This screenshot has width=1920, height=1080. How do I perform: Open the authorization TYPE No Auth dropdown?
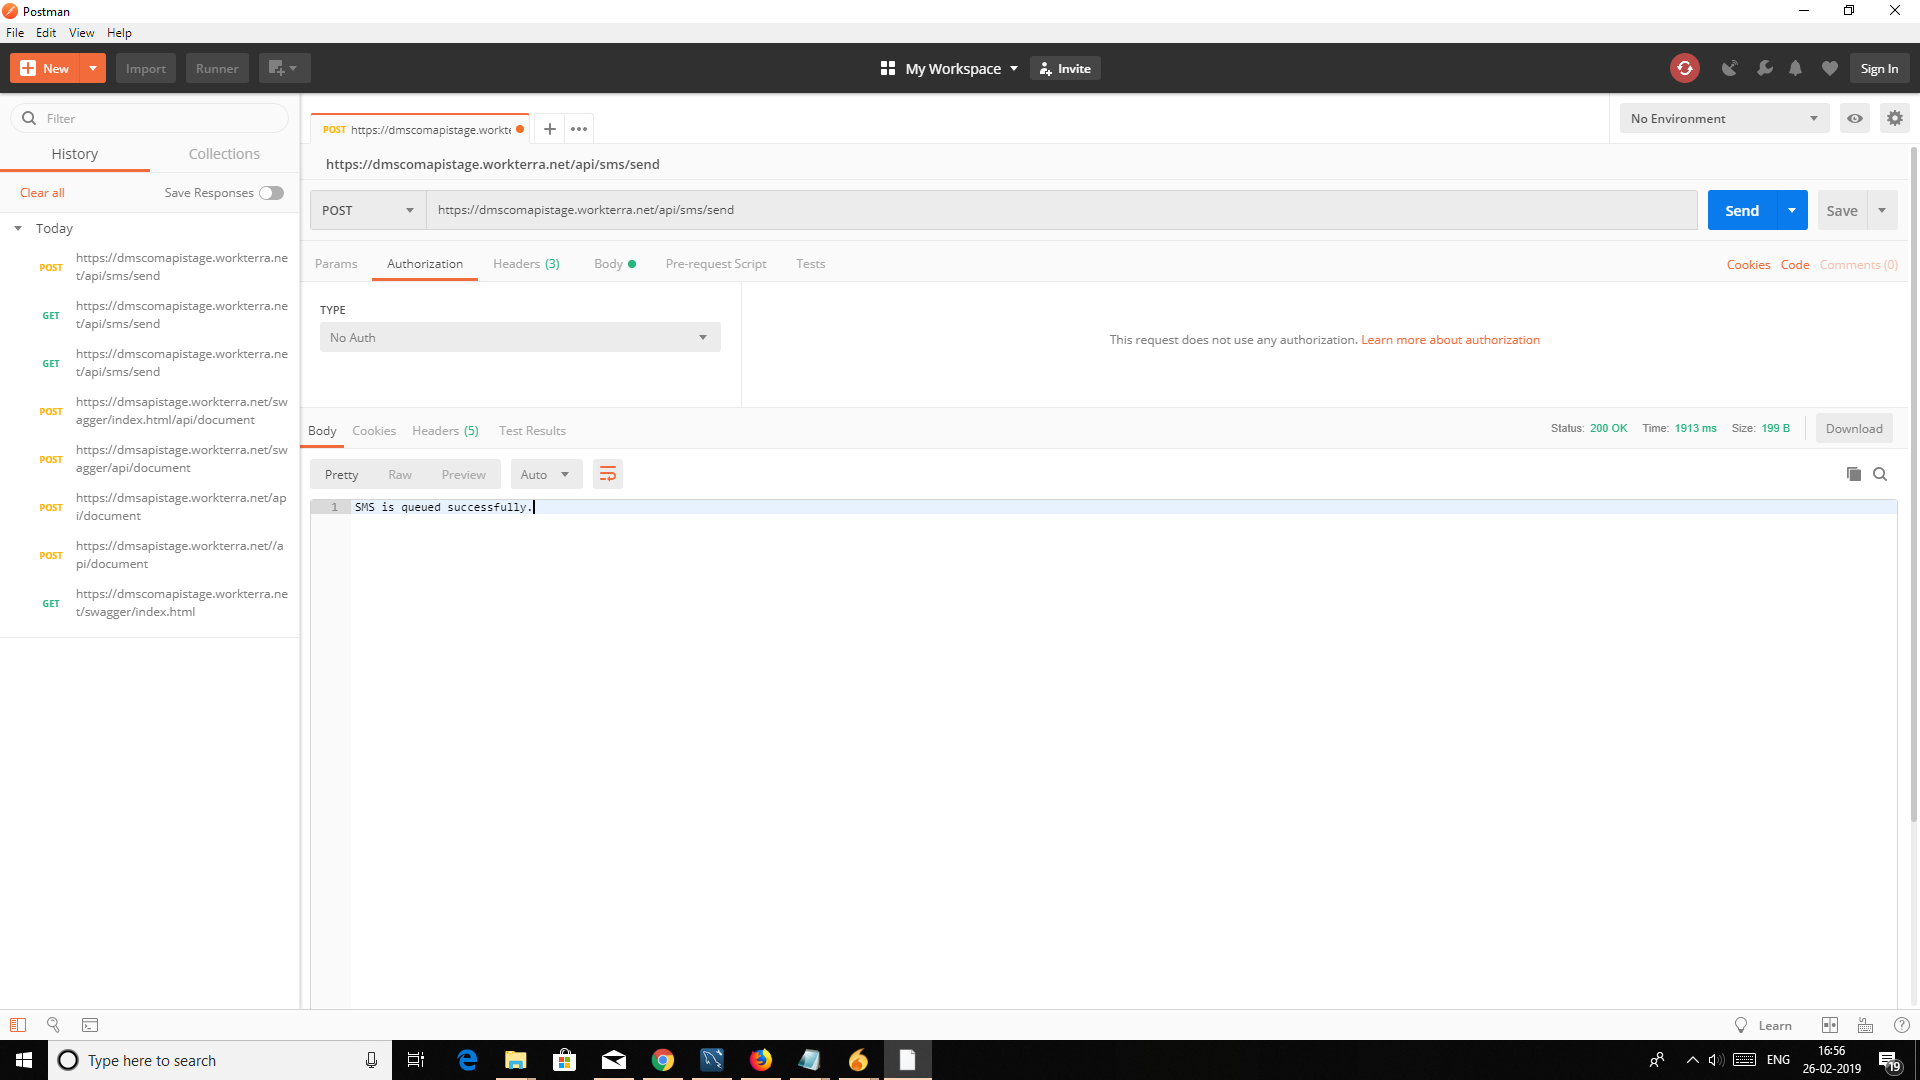(x=520, y=337)
